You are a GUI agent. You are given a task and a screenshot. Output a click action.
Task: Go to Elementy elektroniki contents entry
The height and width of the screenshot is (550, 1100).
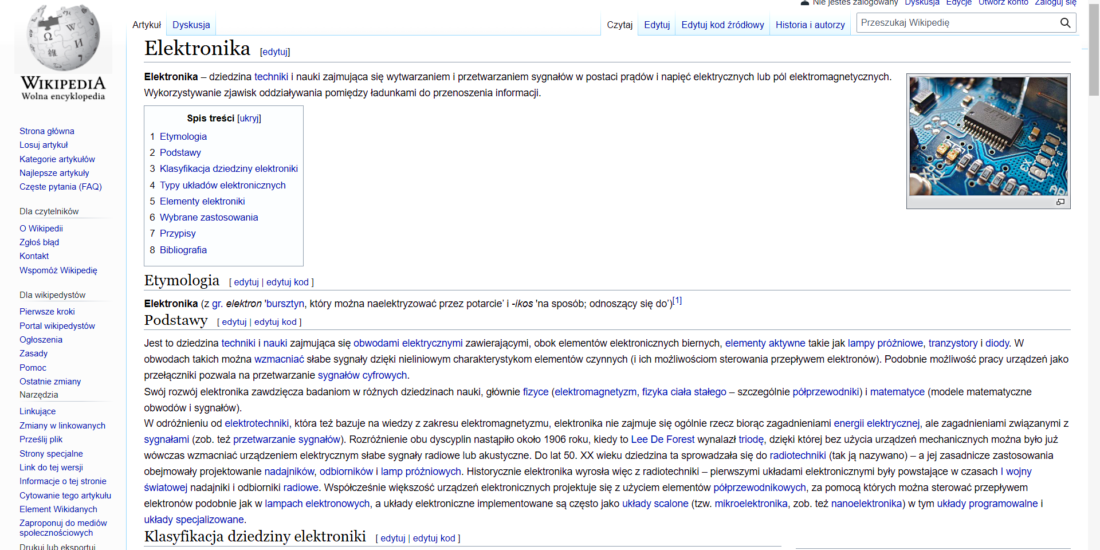[202, 201]
